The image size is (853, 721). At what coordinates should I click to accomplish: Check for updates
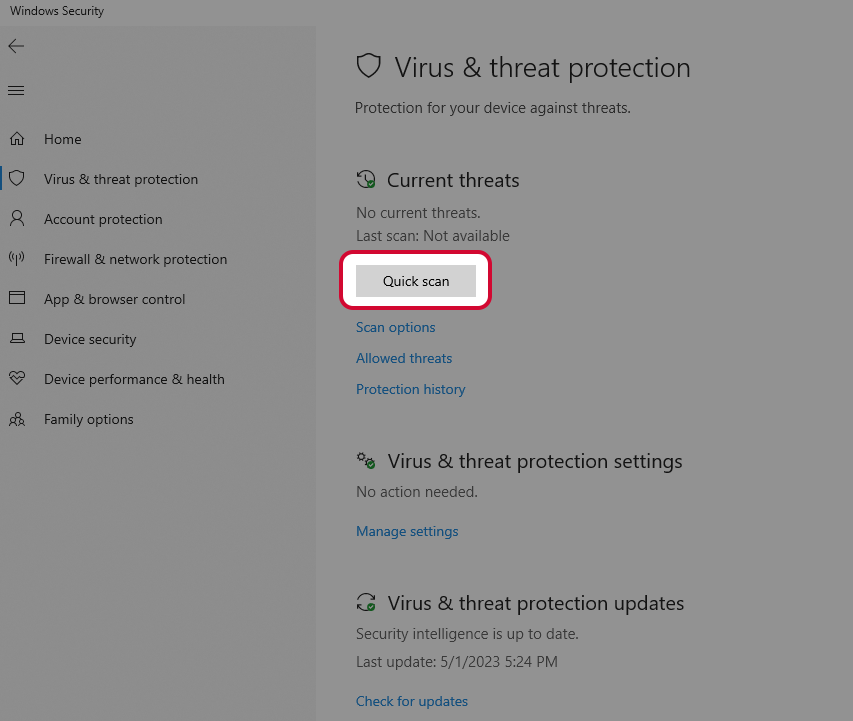pyautogui.click(x=411, y=701)
